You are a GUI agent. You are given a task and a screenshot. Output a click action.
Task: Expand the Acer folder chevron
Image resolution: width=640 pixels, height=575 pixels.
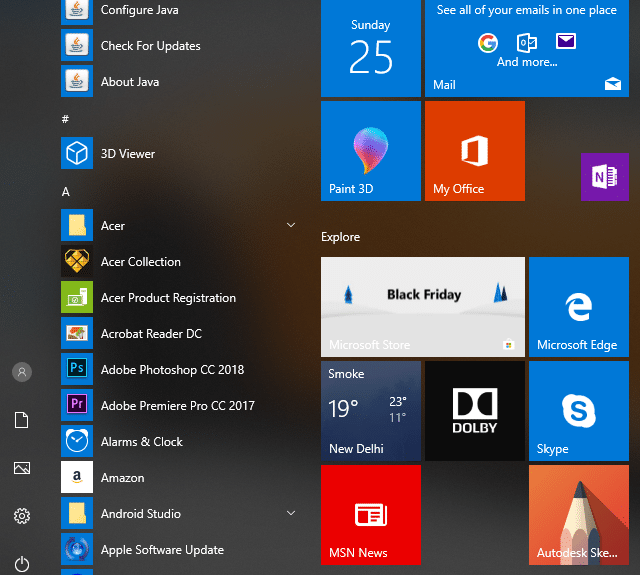[x=291, y=226]
